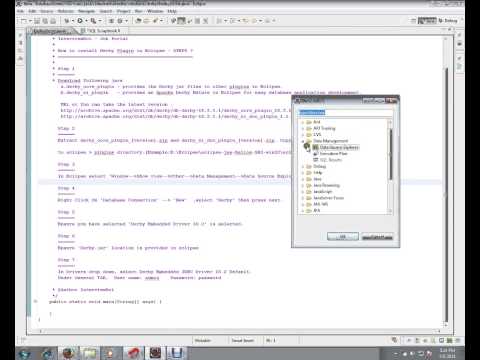
Task: Open Internet Explorer from the taskbar
Action: point(47,353)
